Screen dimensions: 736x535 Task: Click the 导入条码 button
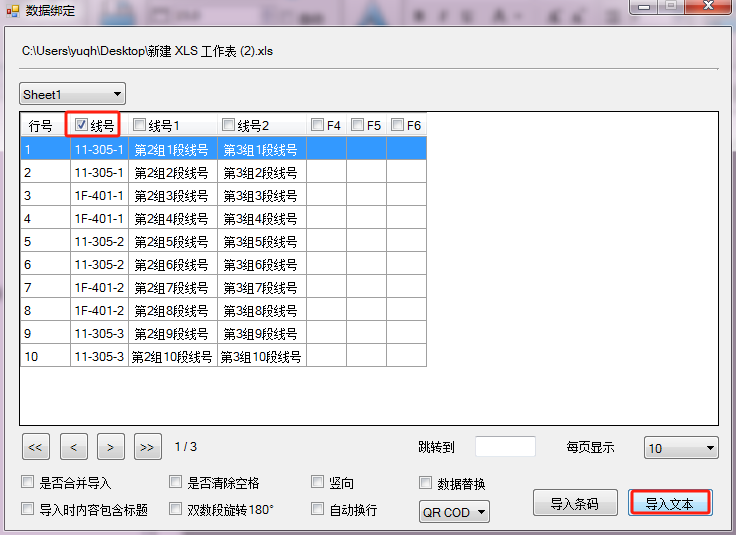point(575,503)
